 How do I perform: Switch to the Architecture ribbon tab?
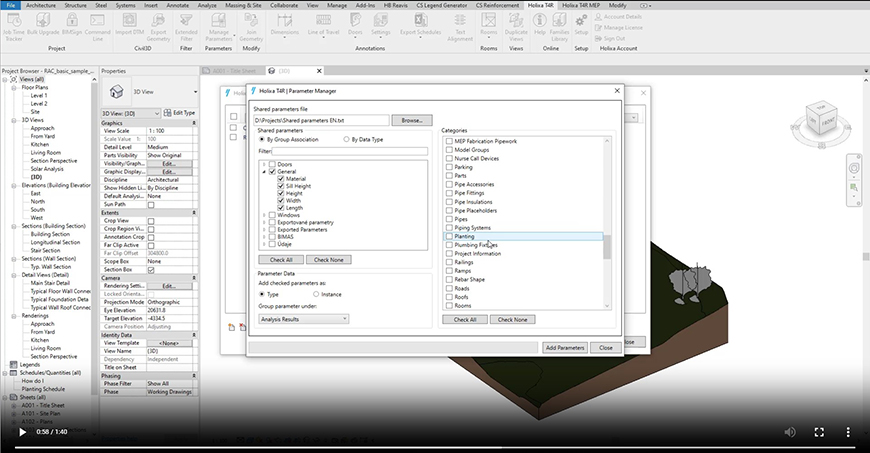(x=41, y=5)
